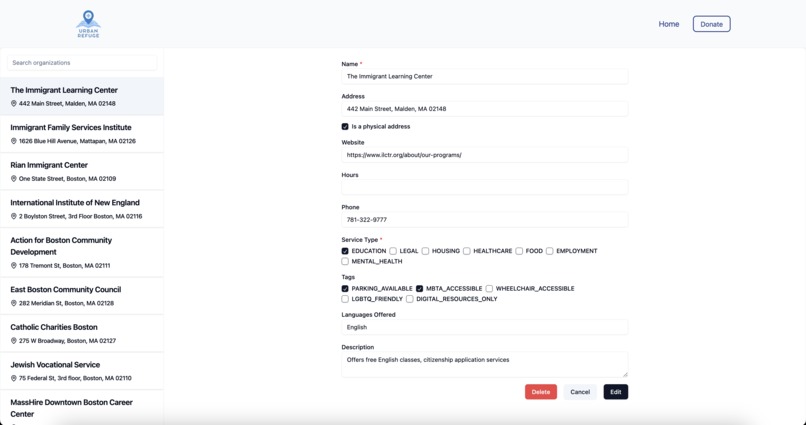This screenshot has height=425, width=806.
Task: Click into the Address input field
Action: tap(484, 109)
